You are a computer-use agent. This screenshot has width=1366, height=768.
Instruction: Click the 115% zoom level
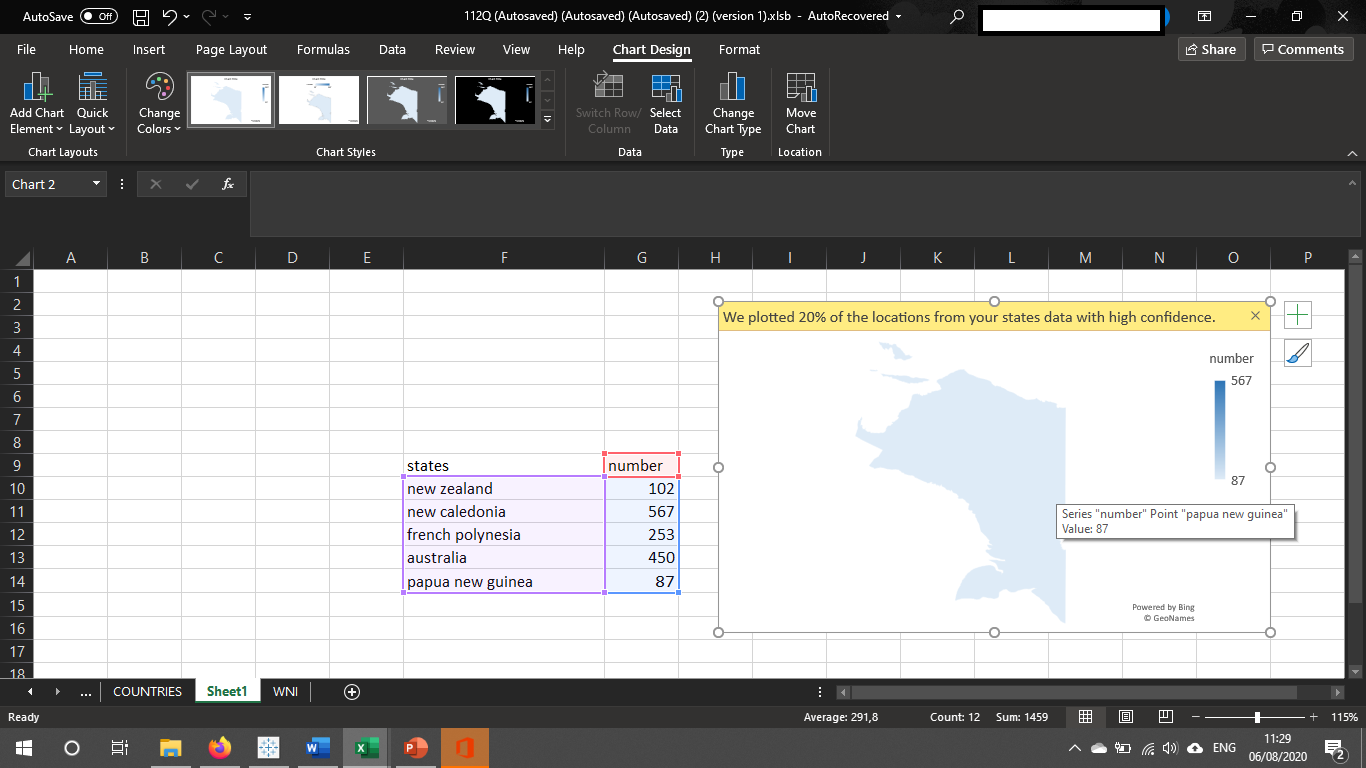click(x=1344, y=717)
